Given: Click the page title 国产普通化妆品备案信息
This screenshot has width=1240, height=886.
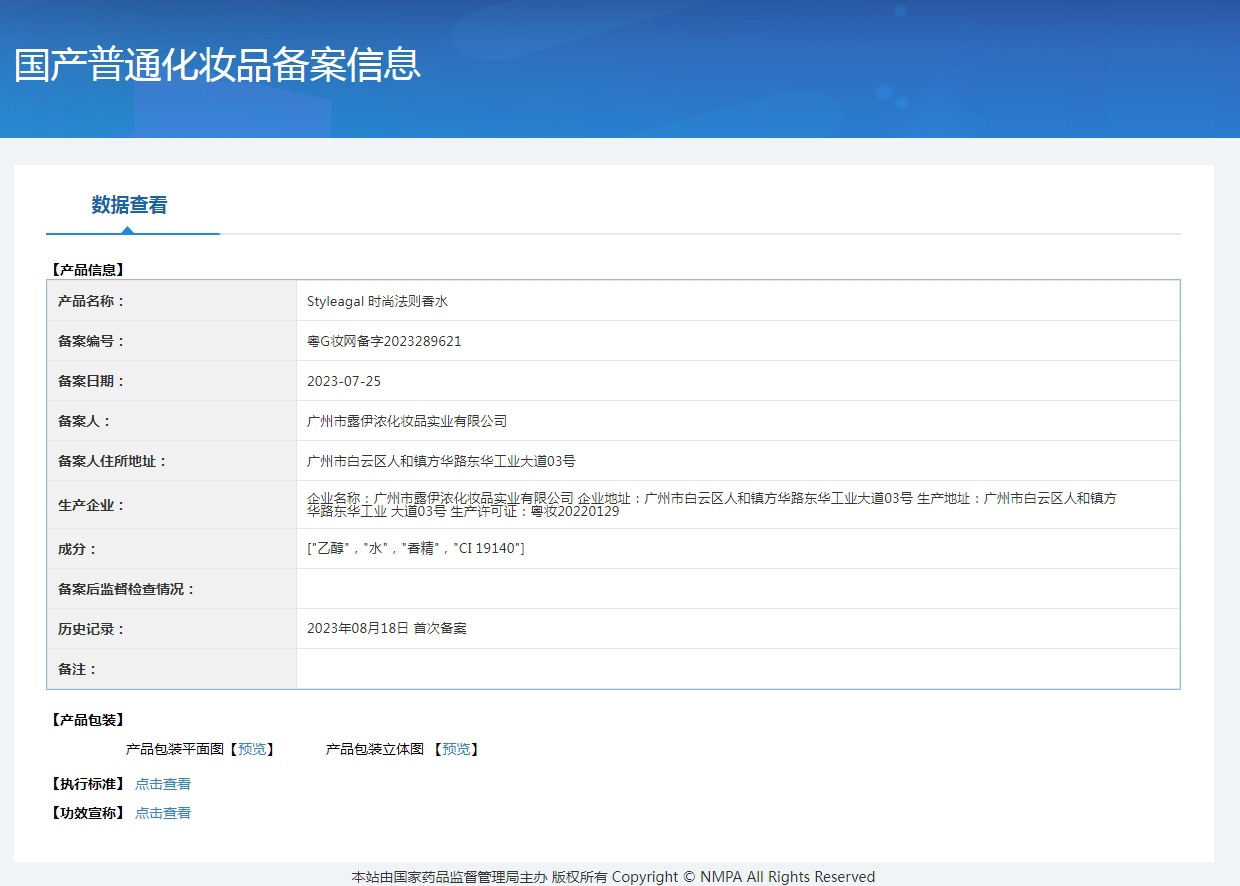Looking at the screenshot, I should (x=217, y=64).
